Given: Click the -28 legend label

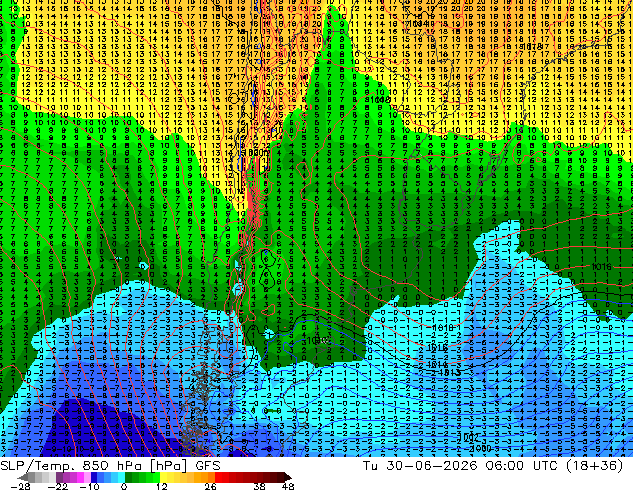Looking at the screenshot, I should coord(21,486).
